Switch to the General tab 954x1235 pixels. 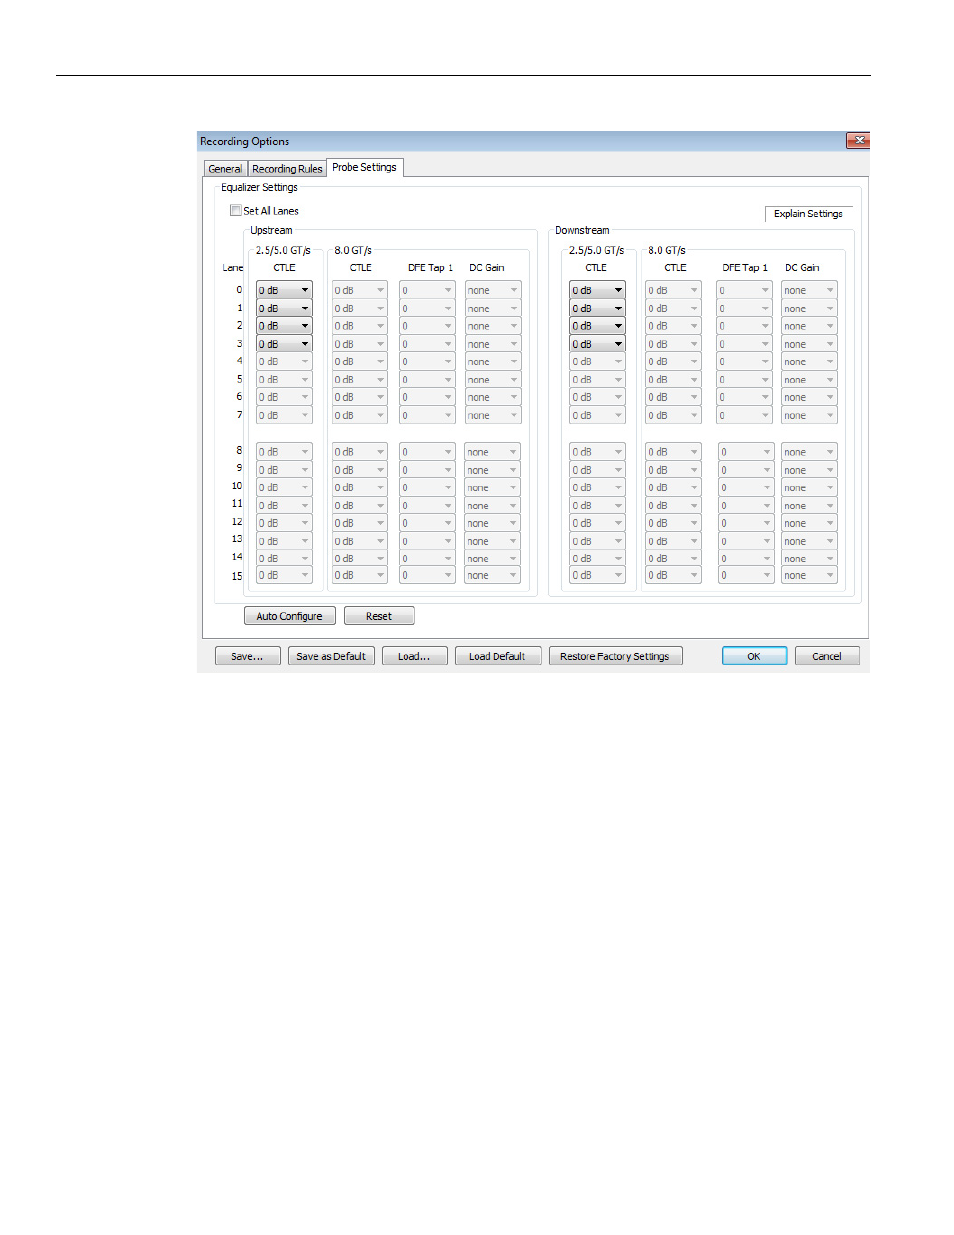[225, 169]
